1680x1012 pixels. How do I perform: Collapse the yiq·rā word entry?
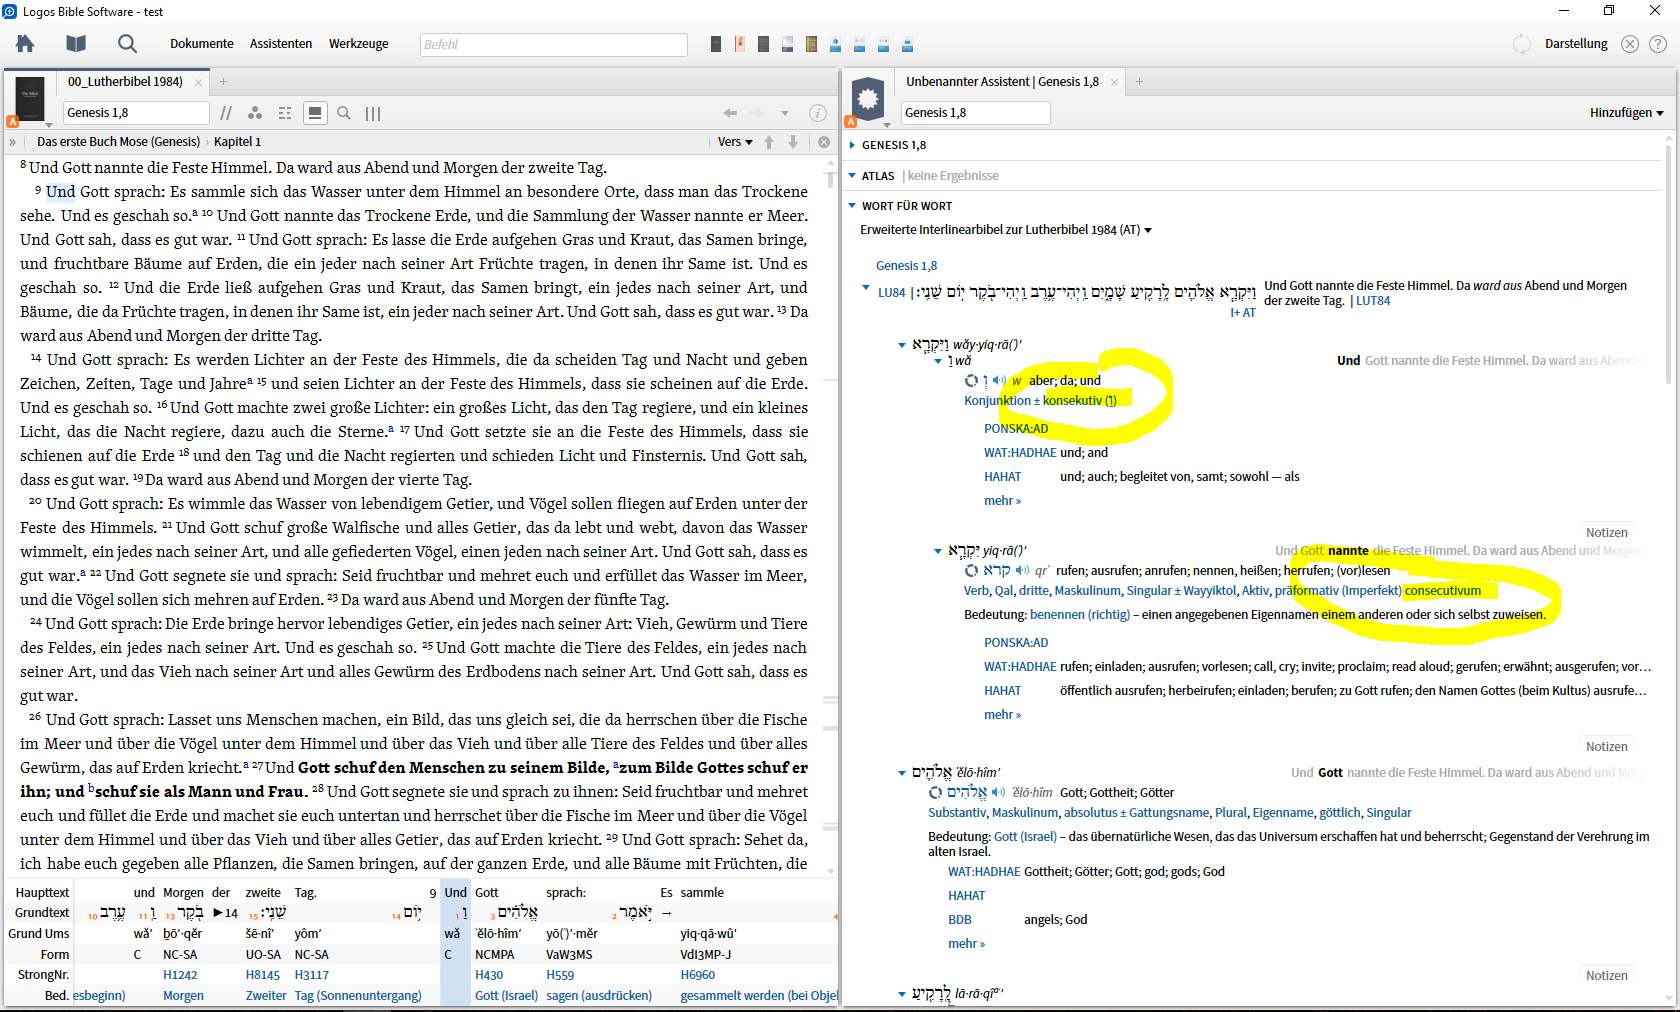[938, 551]
